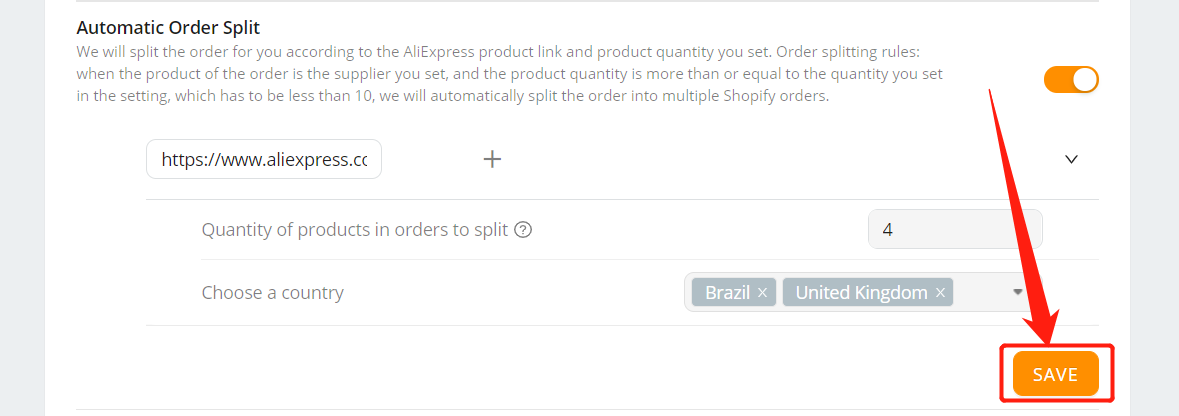This screenshot has height=416, width=1179.
Task: Click the United Kingdom tag label
Action: pos(861,293)
